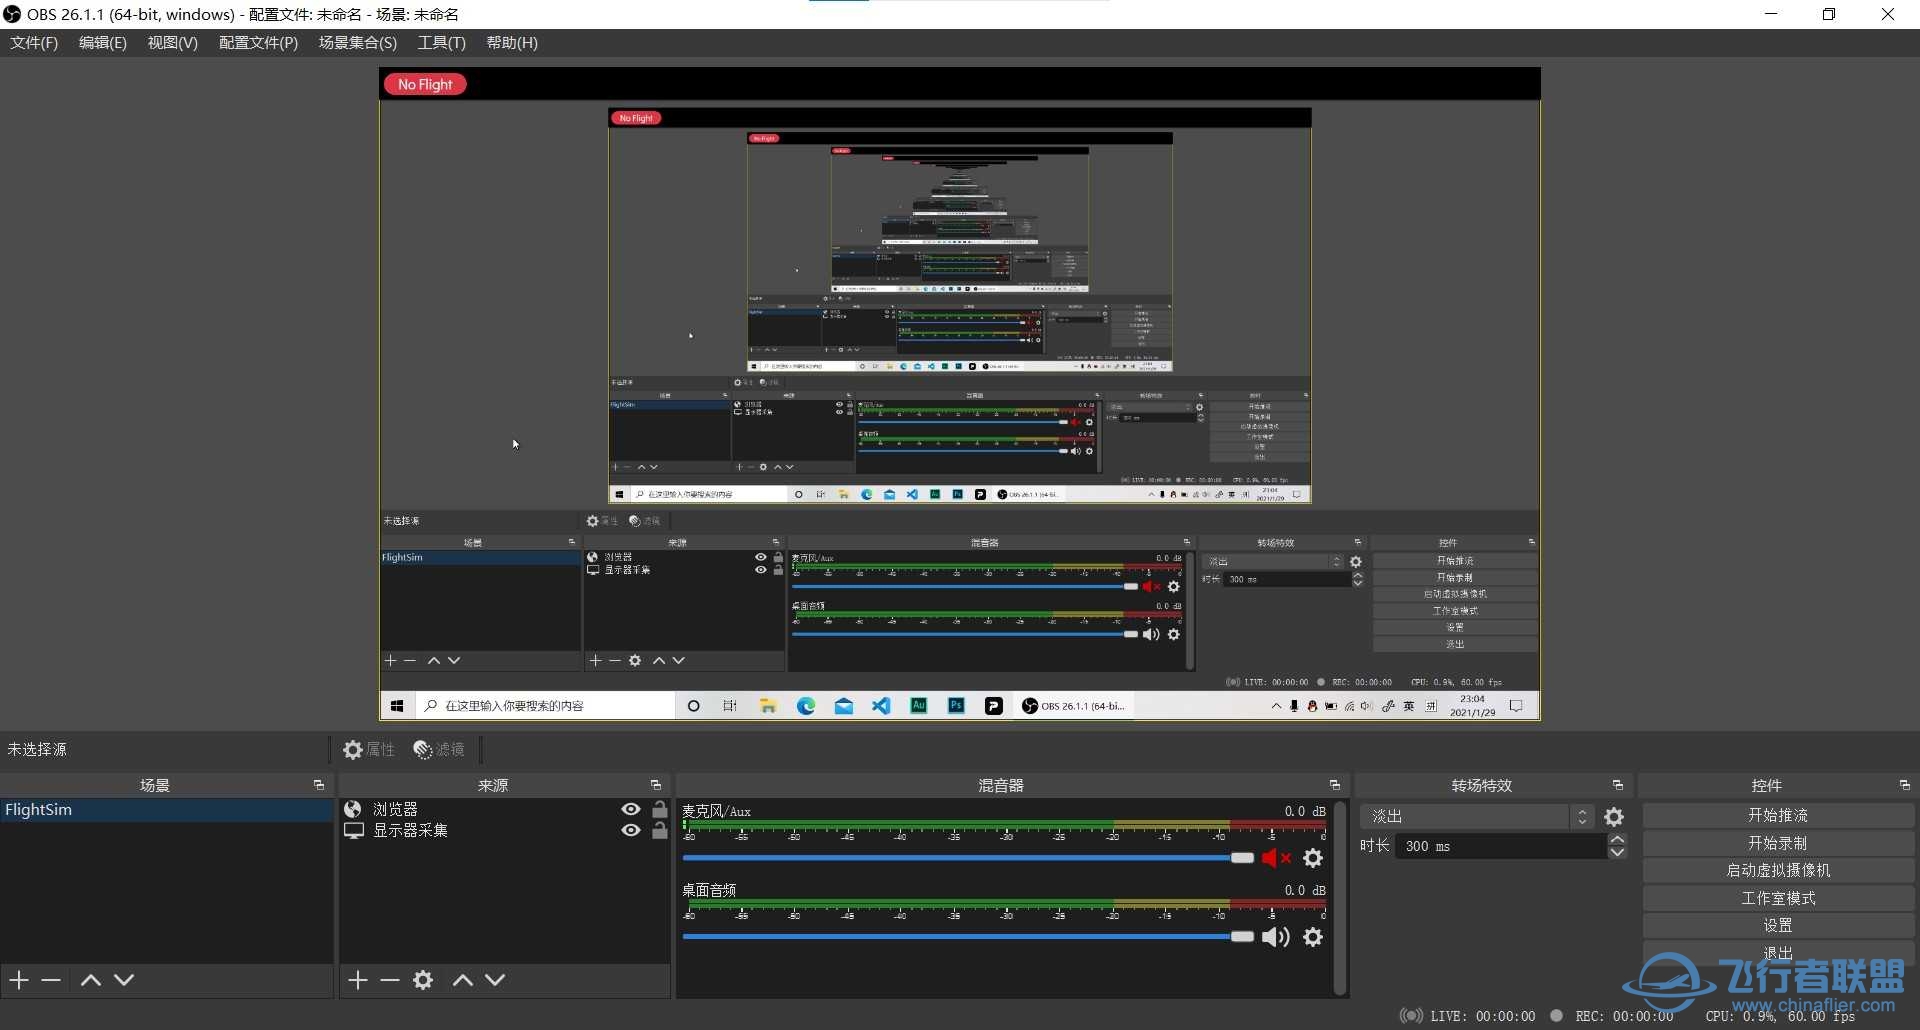The height and width of the screenshot is (1030, 1920).
Task: Select the 显示器采集 source row
Action: click(505, 831)
